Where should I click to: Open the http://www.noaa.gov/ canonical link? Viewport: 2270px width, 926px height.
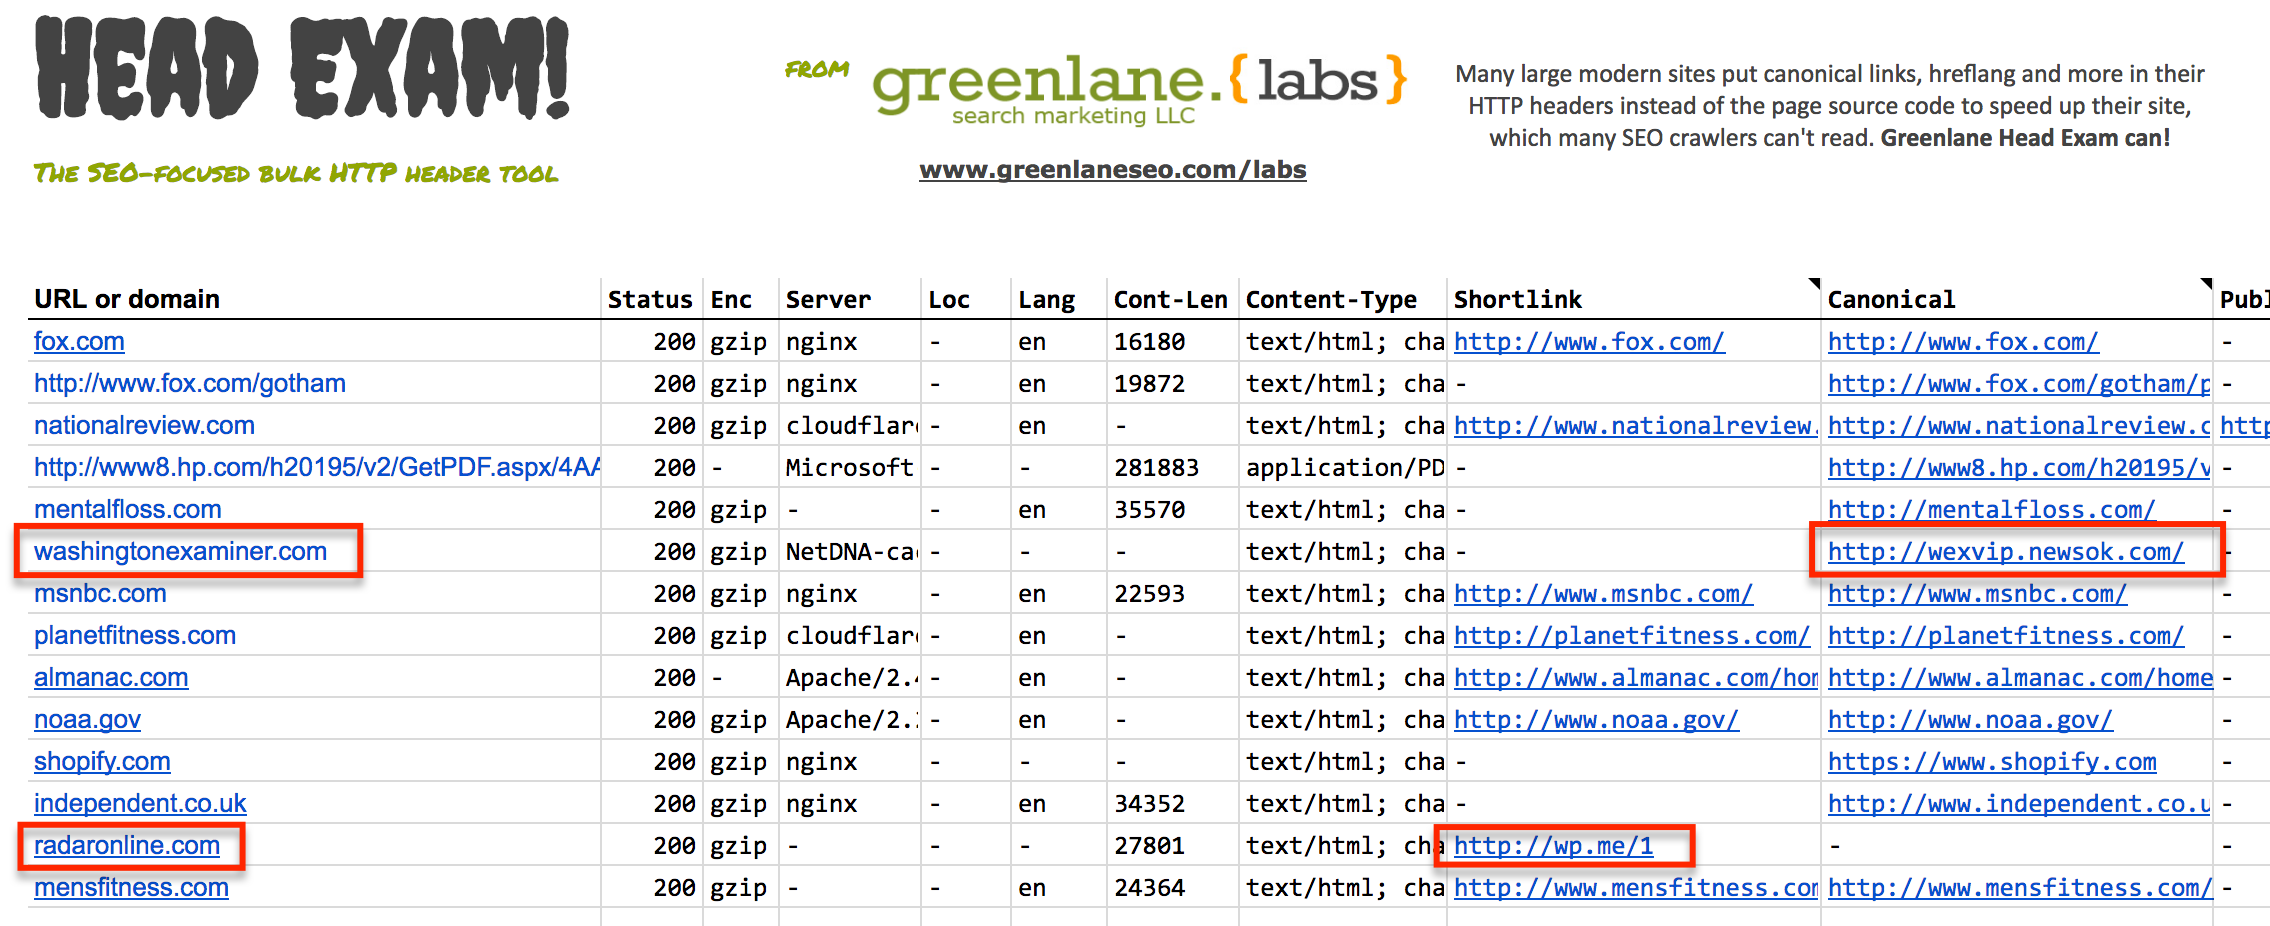click(x=1970, y=720)
